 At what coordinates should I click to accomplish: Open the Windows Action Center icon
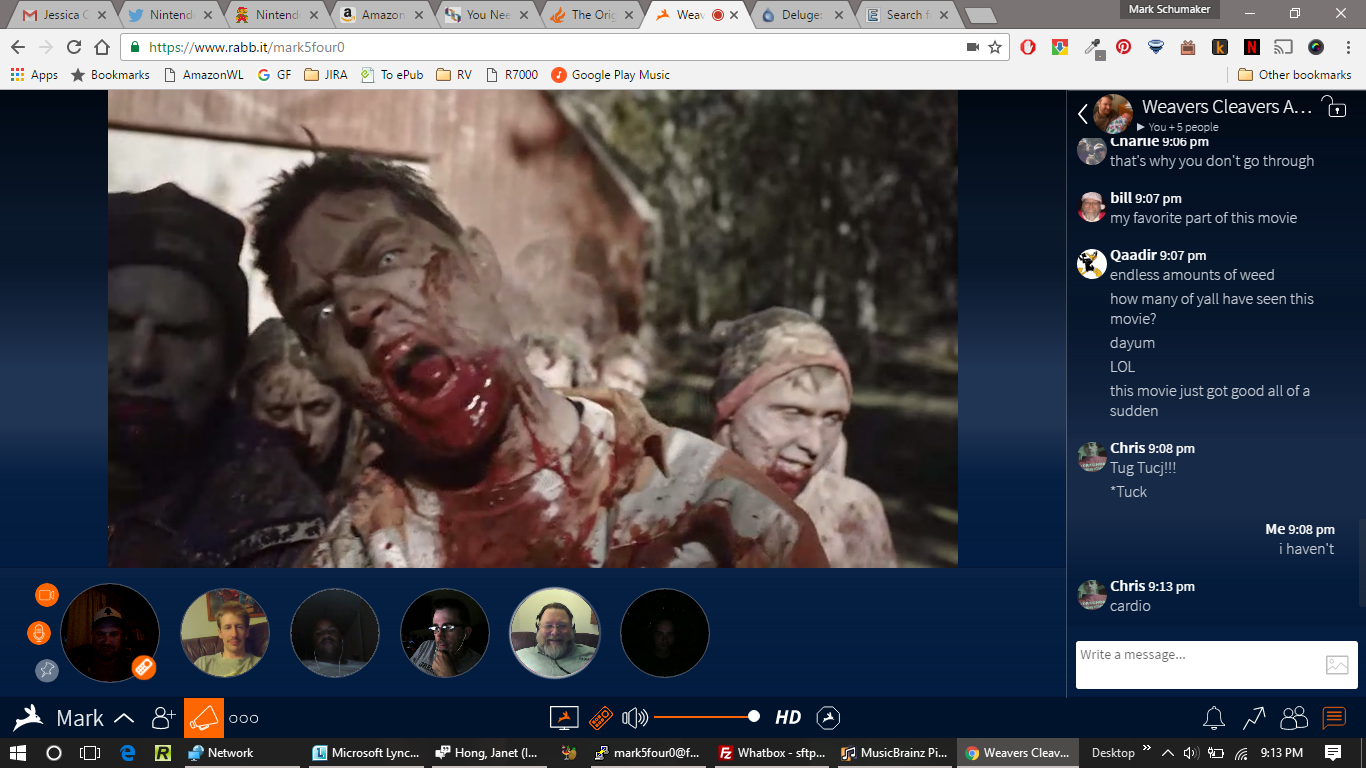click(1333, 753)
